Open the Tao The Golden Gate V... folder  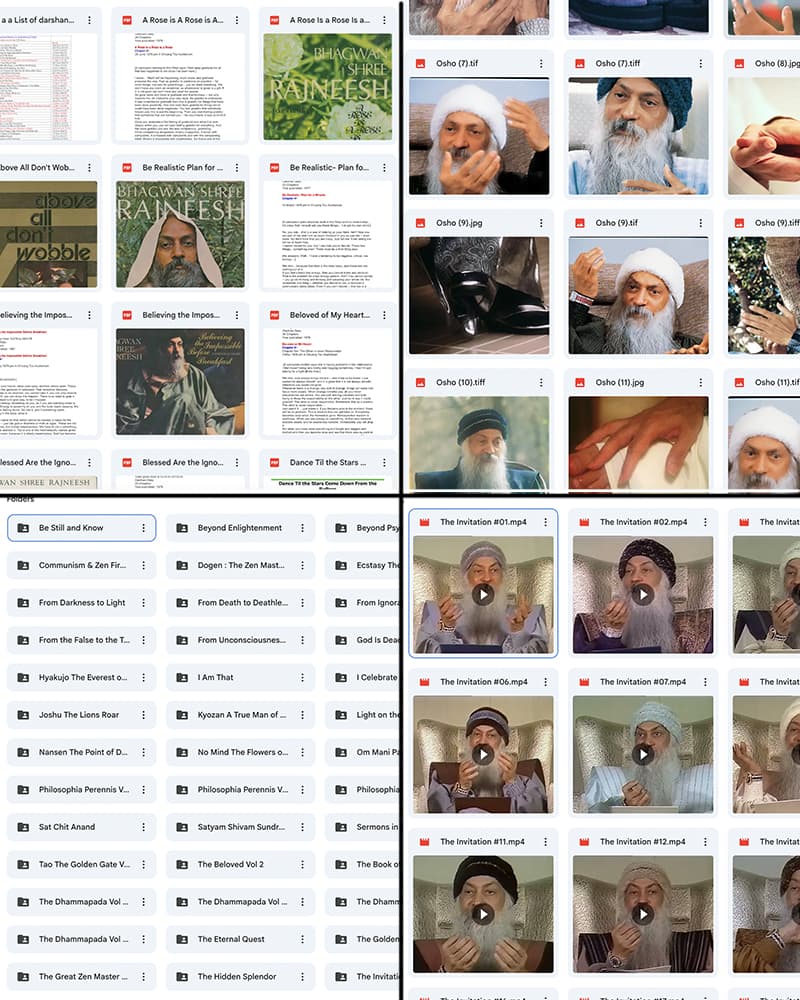click(x=81, y=865)
